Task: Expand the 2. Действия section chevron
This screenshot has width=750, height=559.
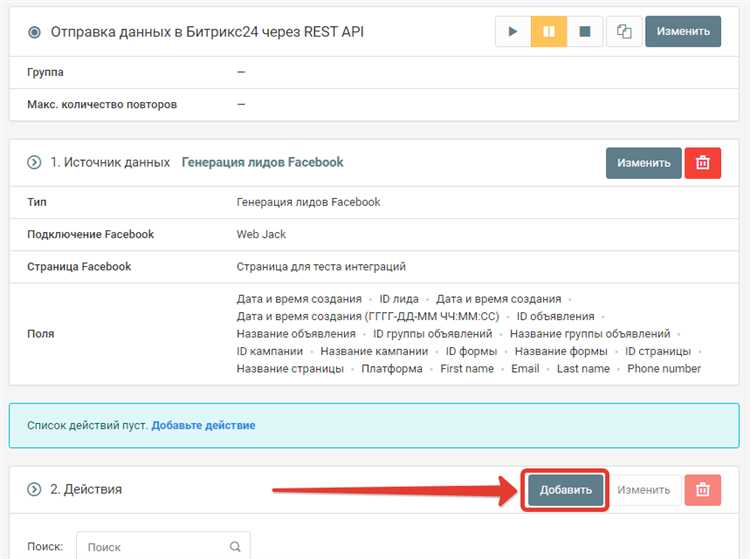Action: coord(34,490)
